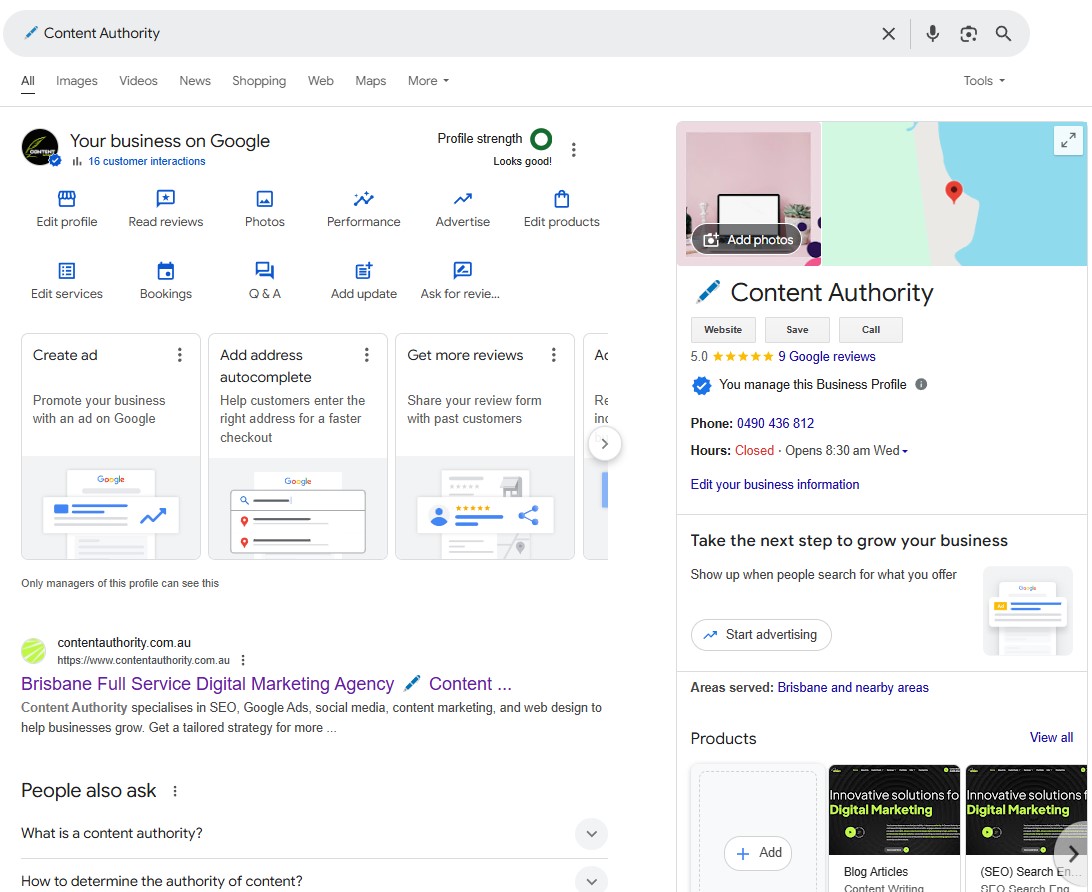Open the business hours dropdown
The image size is (1092, 892).
[x=903, y=450]
